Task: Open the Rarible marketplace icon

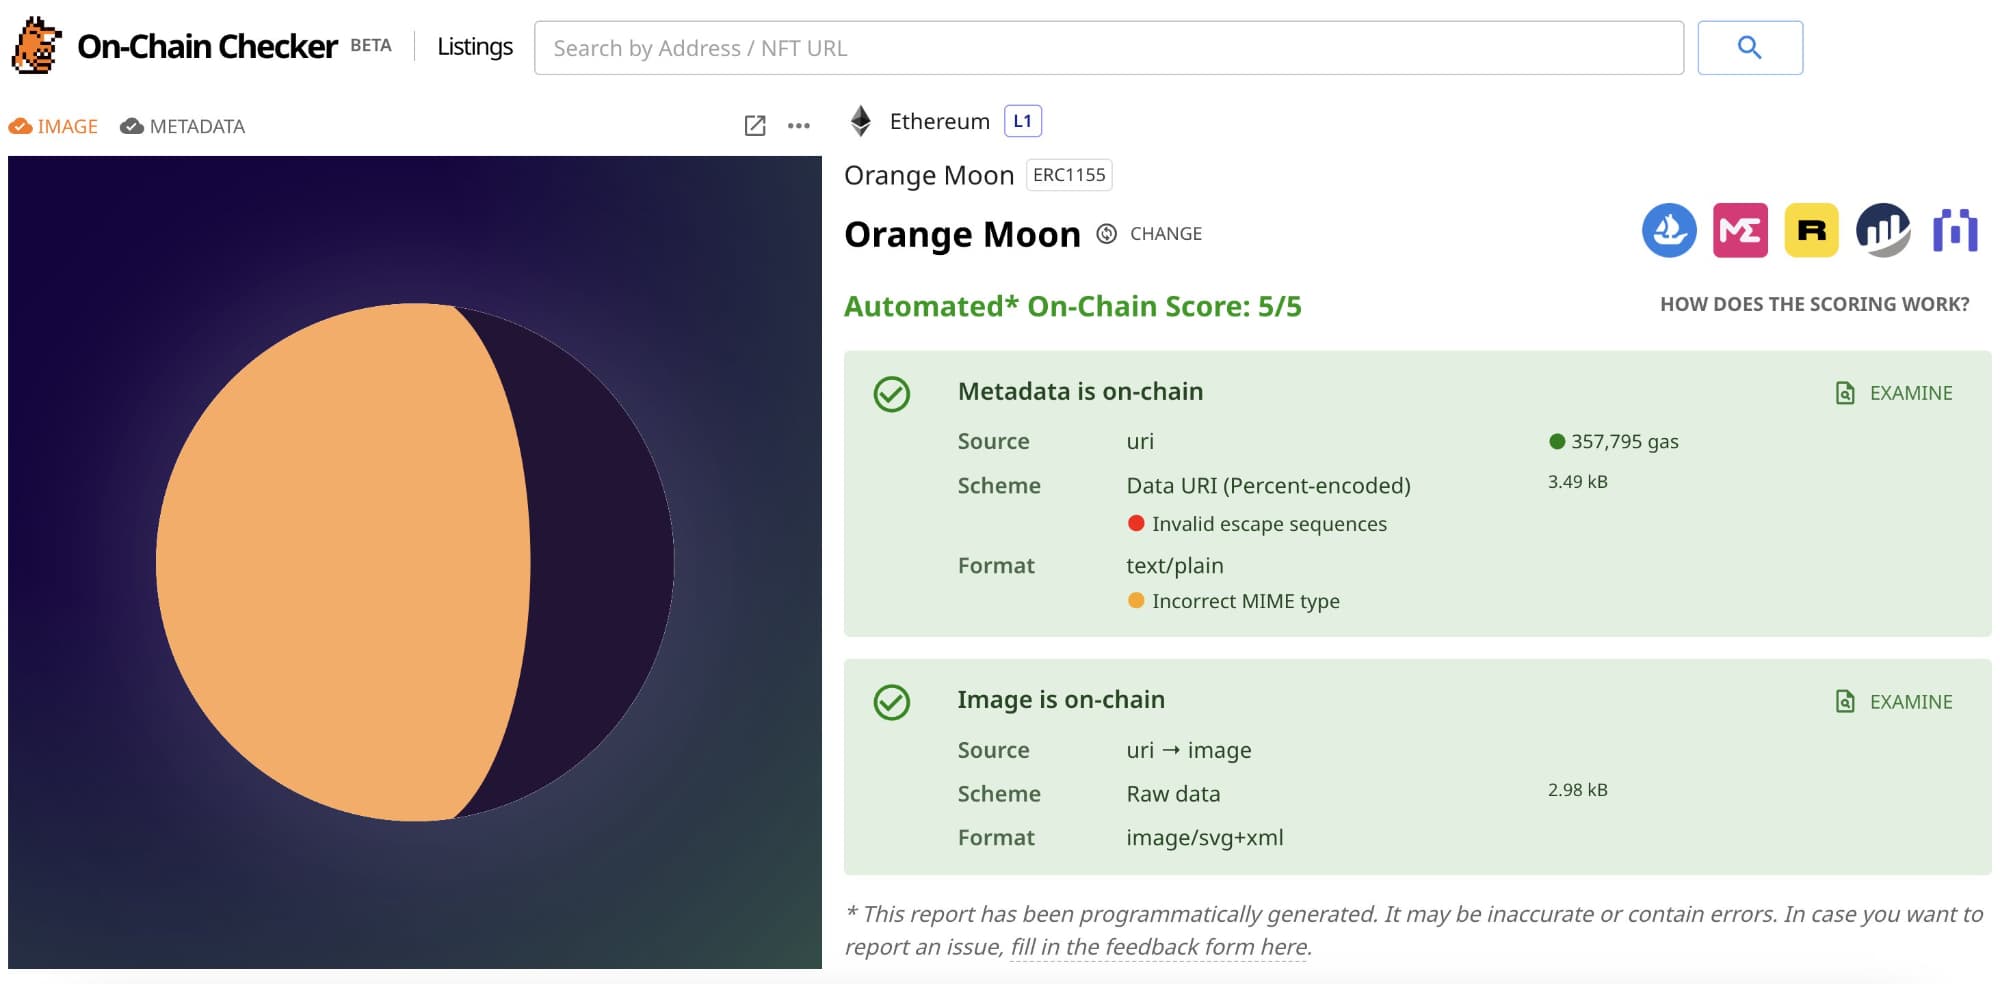Action: click(1811, 231)
